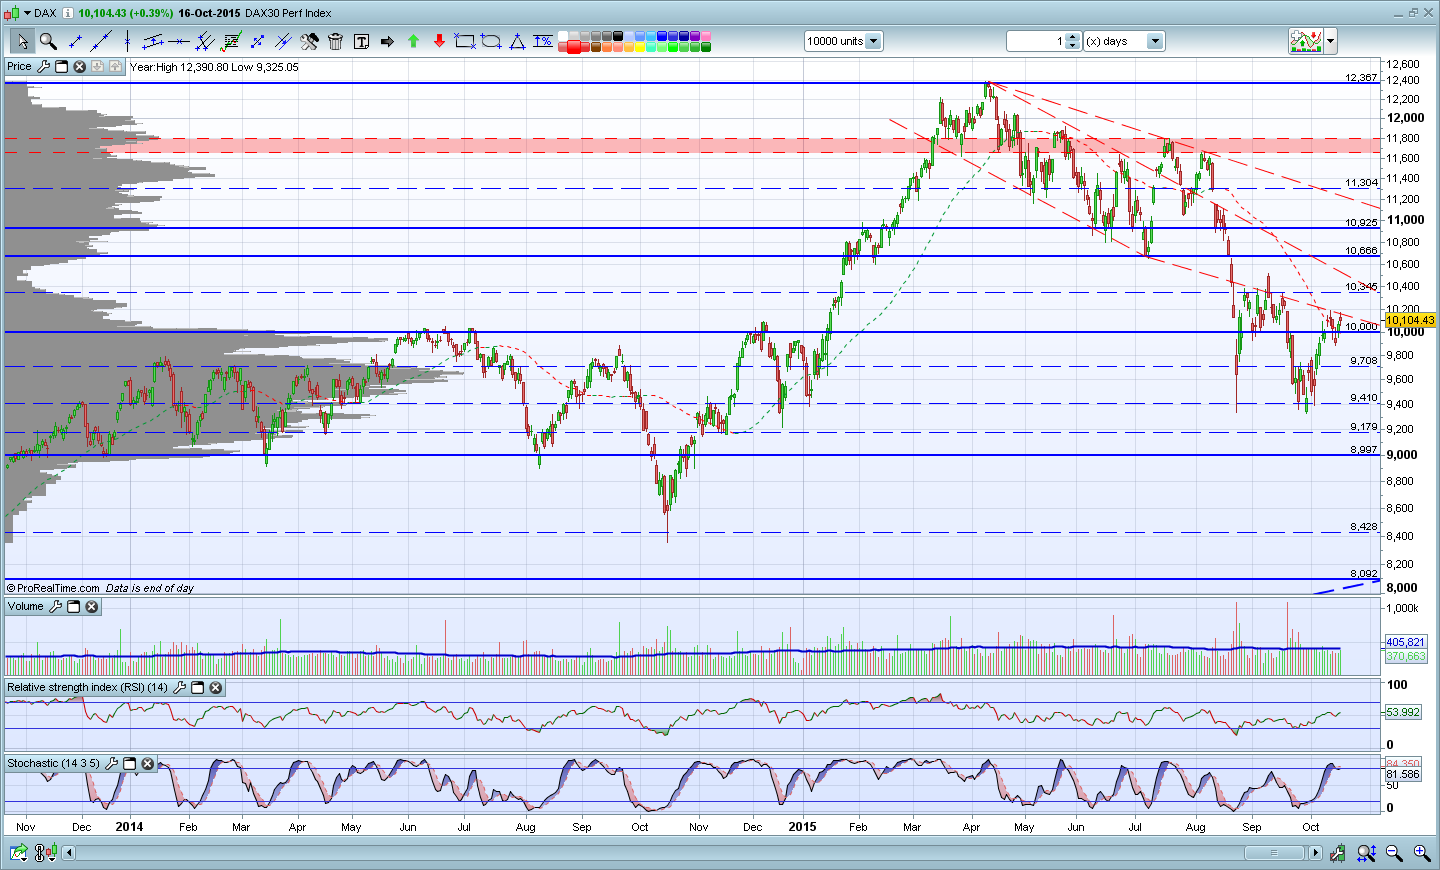Open the 10000 units dropdown

pos(873,41)
